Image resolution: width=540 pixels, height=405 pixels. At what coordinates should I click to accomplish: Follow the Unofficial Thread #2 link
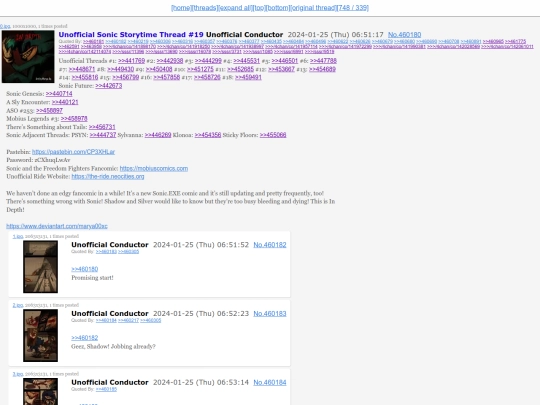170,61
